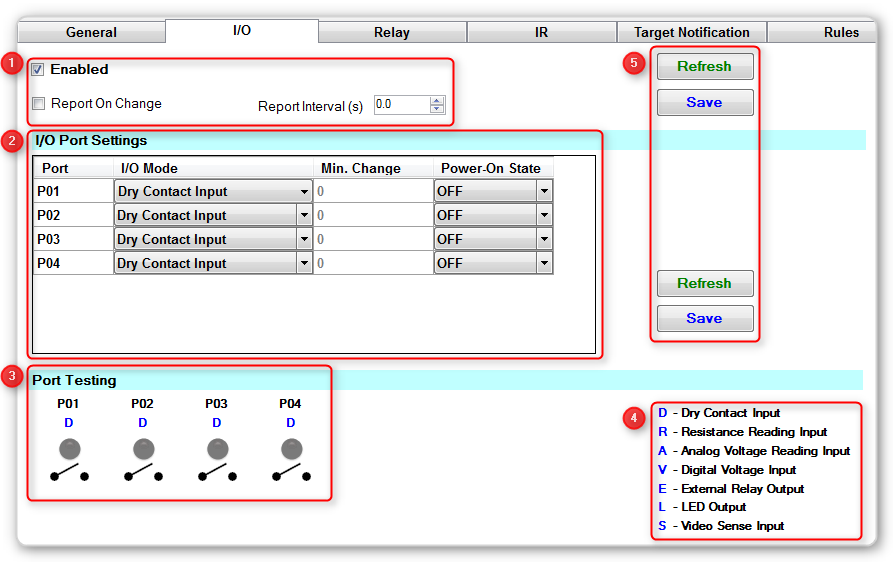Click red annotation marker number 5
Image resolution: width=893 pixels, height=562 pixels.
tap(633, 63)
